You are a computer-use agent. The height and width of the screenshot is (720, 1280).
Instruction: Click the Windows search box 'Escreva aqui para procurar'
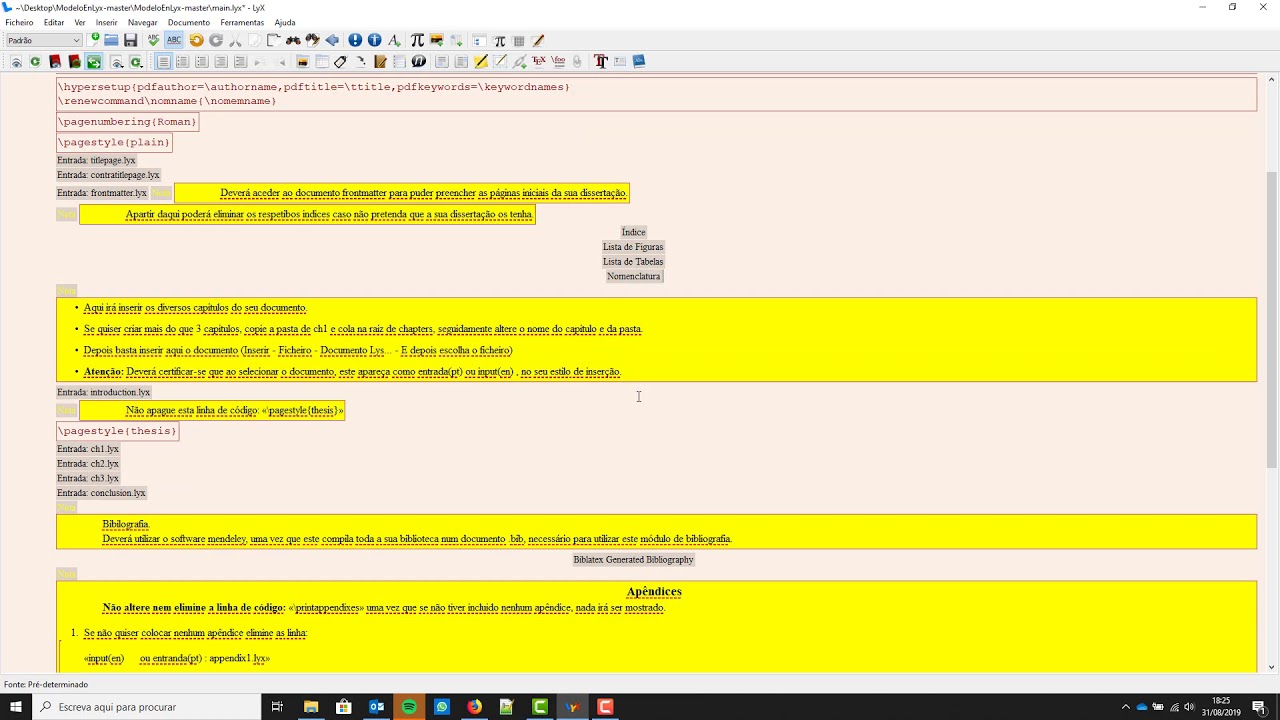(147, 707)
